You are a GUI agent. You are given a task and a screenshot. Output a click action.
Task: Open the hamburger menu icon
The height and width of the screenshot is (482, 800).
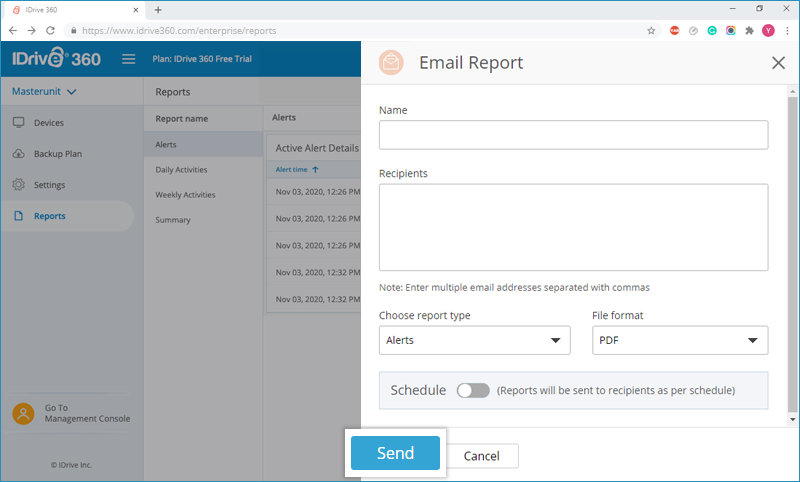[129, 59]
